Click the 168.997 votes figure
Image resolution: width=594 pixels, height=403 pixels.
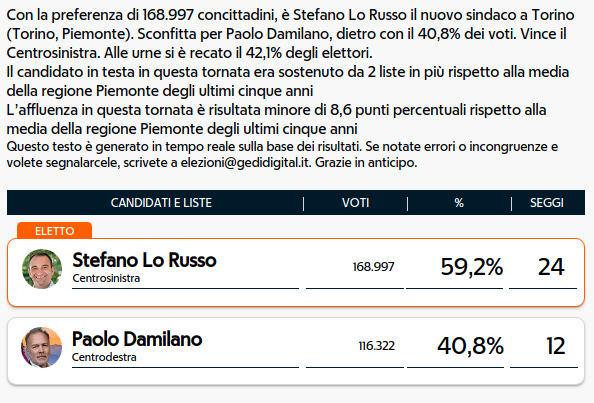point(374,267)
